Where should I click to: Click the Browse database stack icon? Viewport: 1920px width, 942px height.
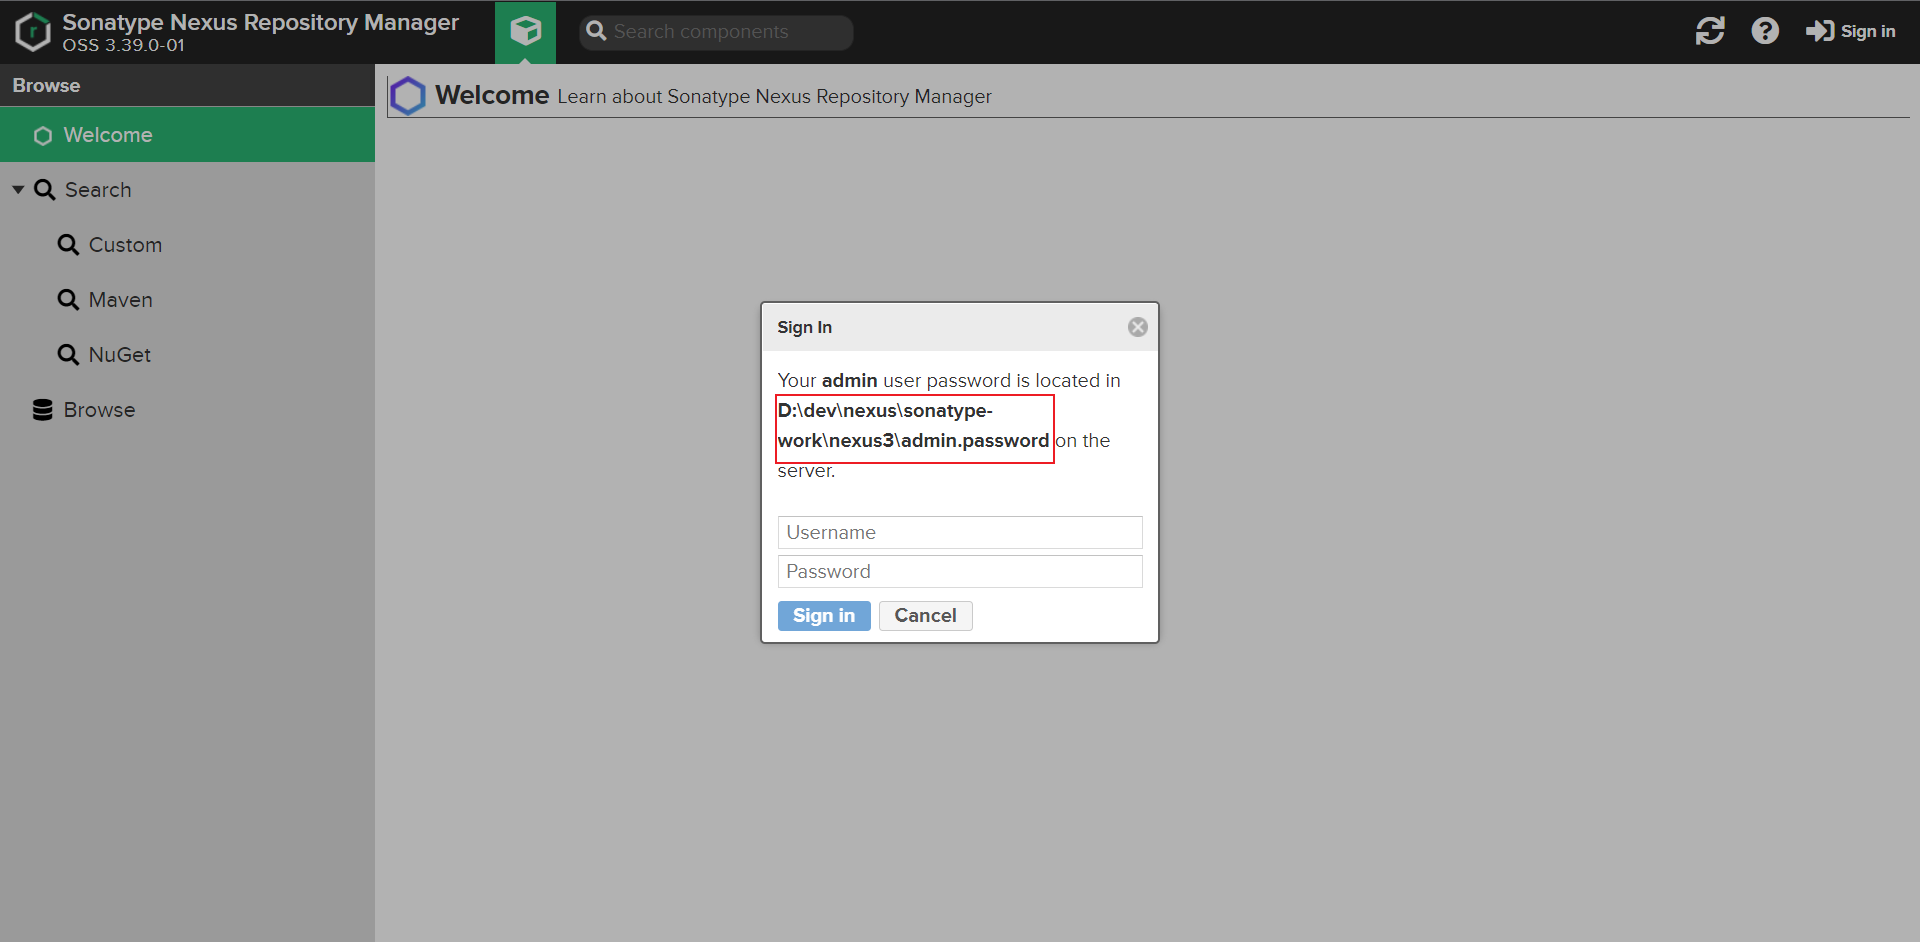pyautogui.click(x=43, y=410)
